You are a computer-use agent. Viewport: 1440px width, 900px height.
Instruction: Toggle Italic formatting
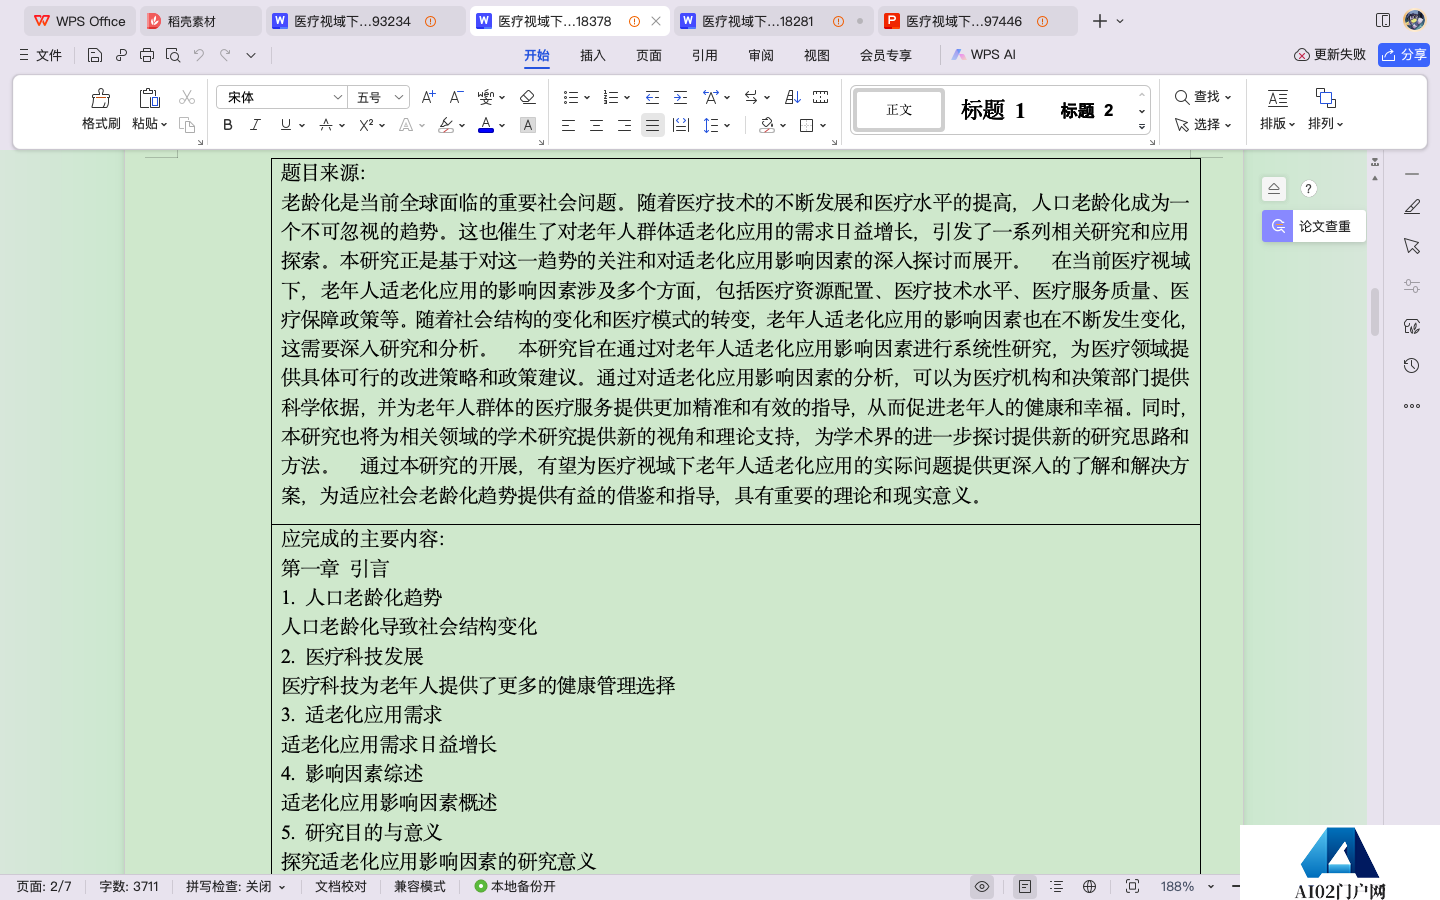point(255,125)
